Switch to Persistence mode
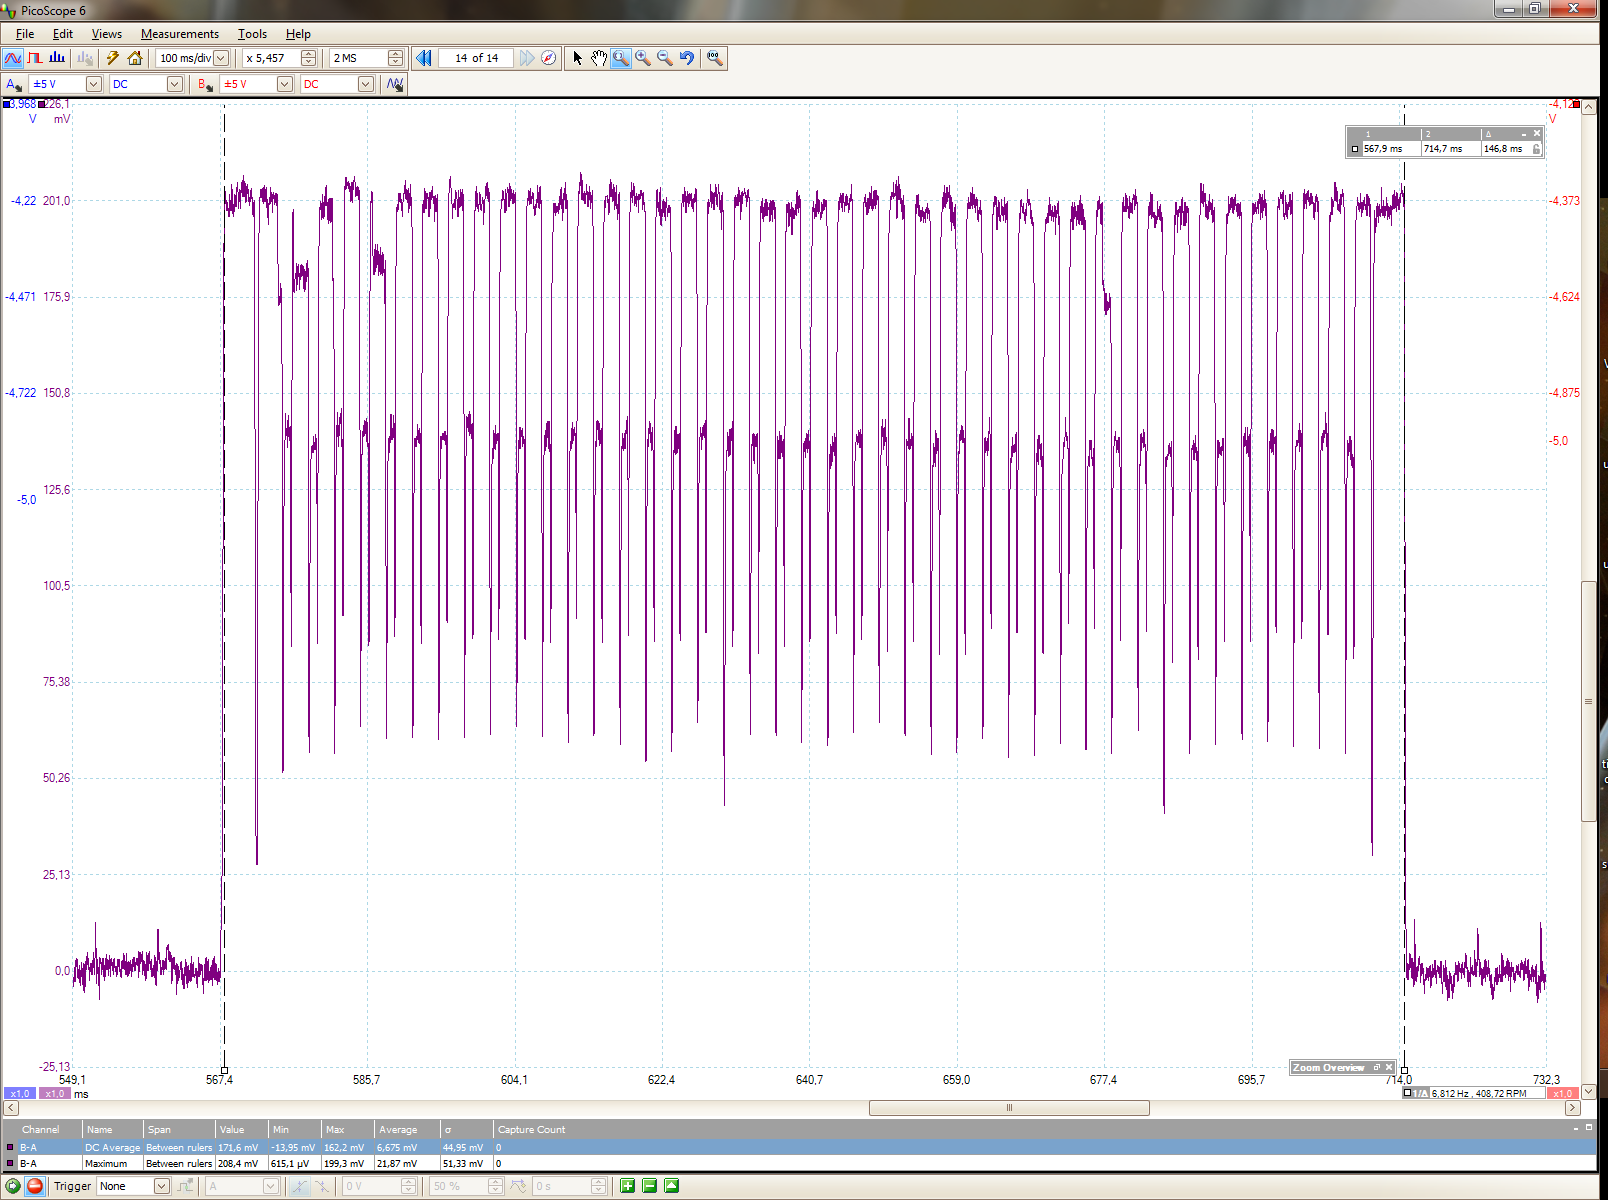Image resolution: width=1608 pixels, height=1200 pixels. click(35, 58)
